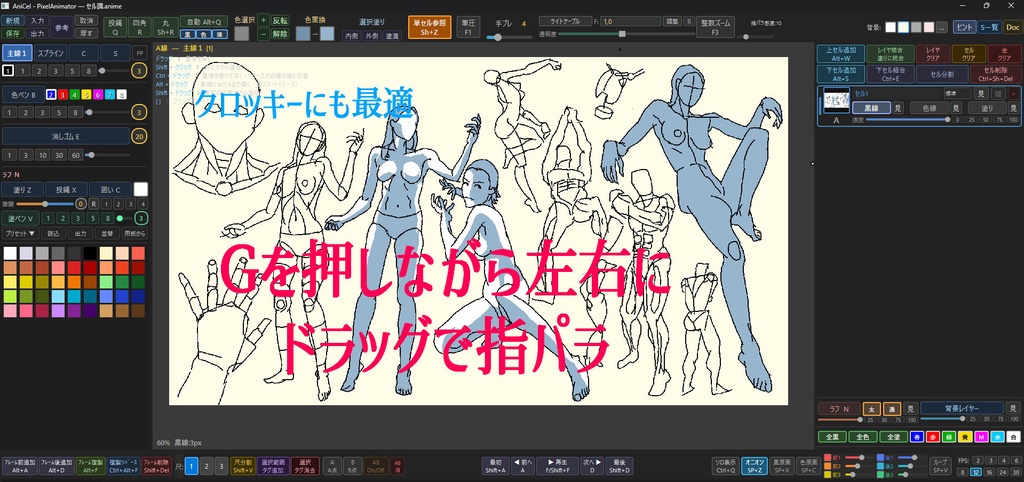Viewport: 1024px width, 482px height.
Task: Open more background colors with the … button
Action: coord(941,27)
